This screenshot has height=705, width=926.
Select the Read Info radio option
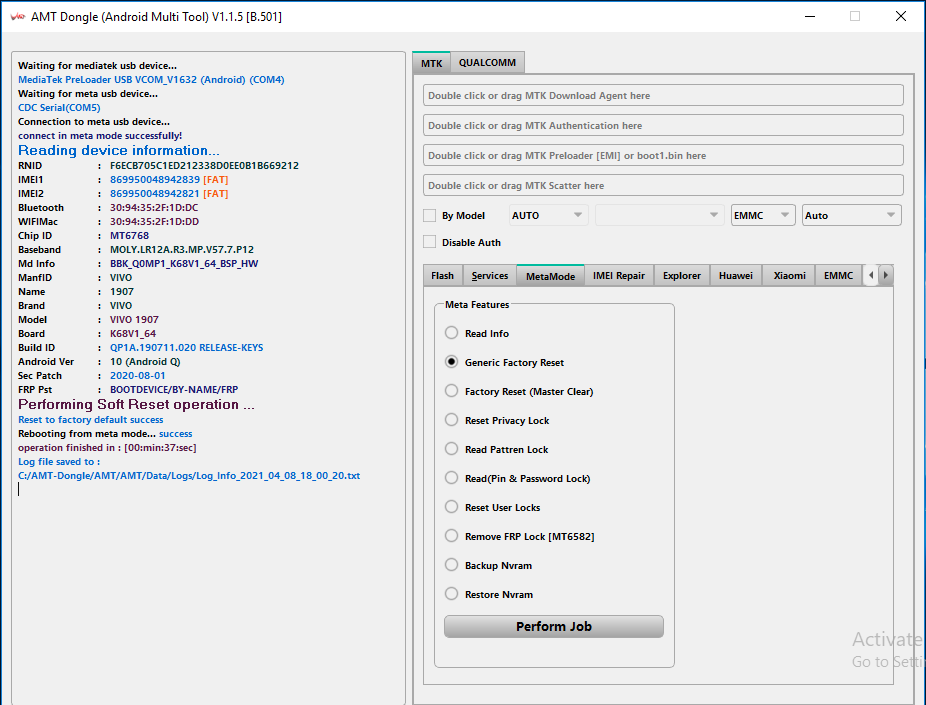point(452,333)
